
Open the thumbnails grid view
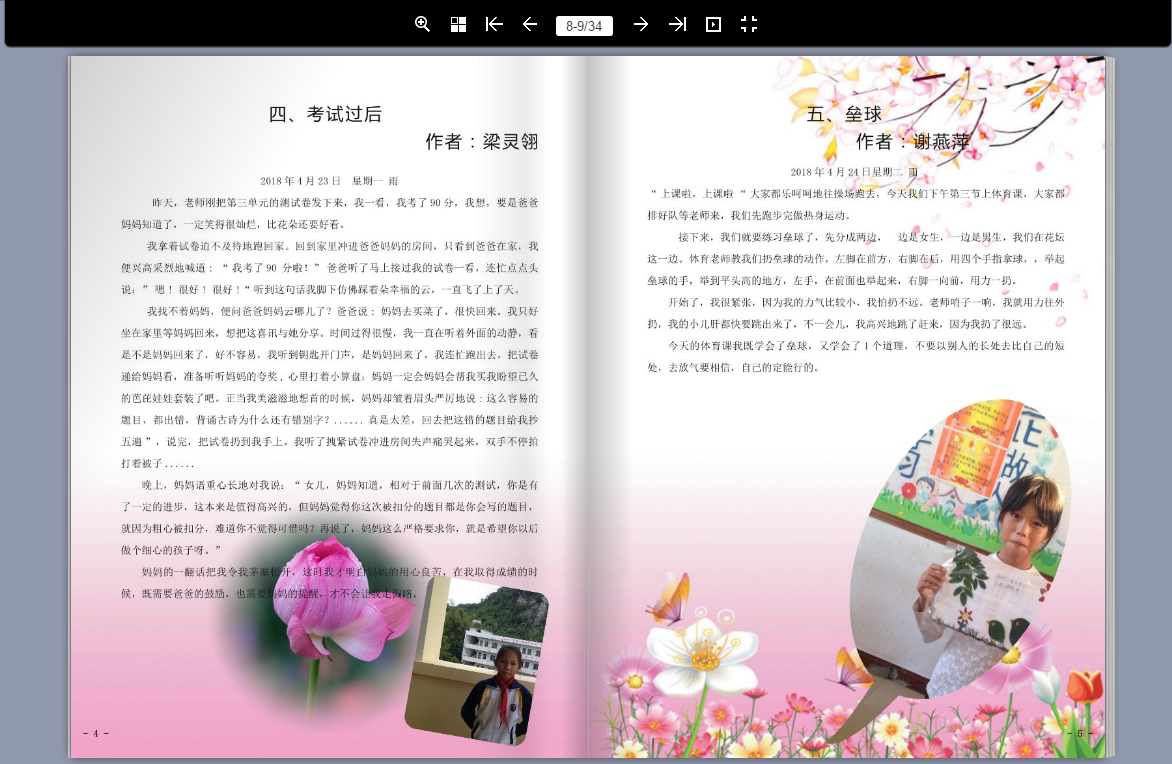[x=458, y=25]
